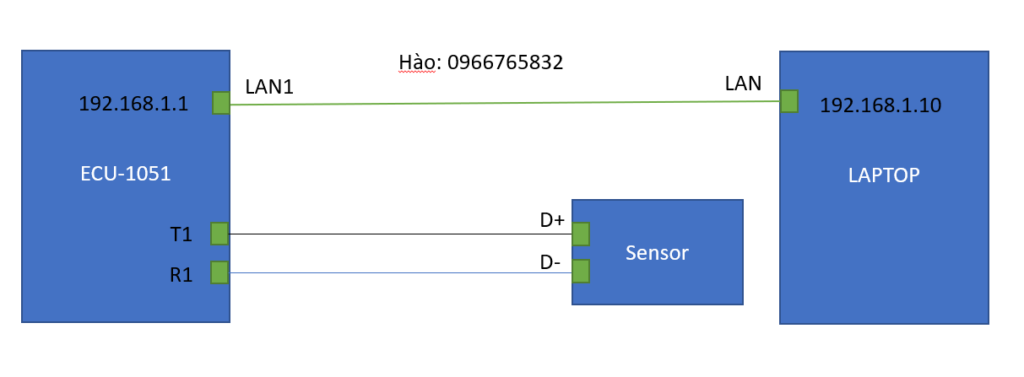The width and height of the screenshot is (1024, 377).
Task: Select the Sensor box
Action: point(658,252)
